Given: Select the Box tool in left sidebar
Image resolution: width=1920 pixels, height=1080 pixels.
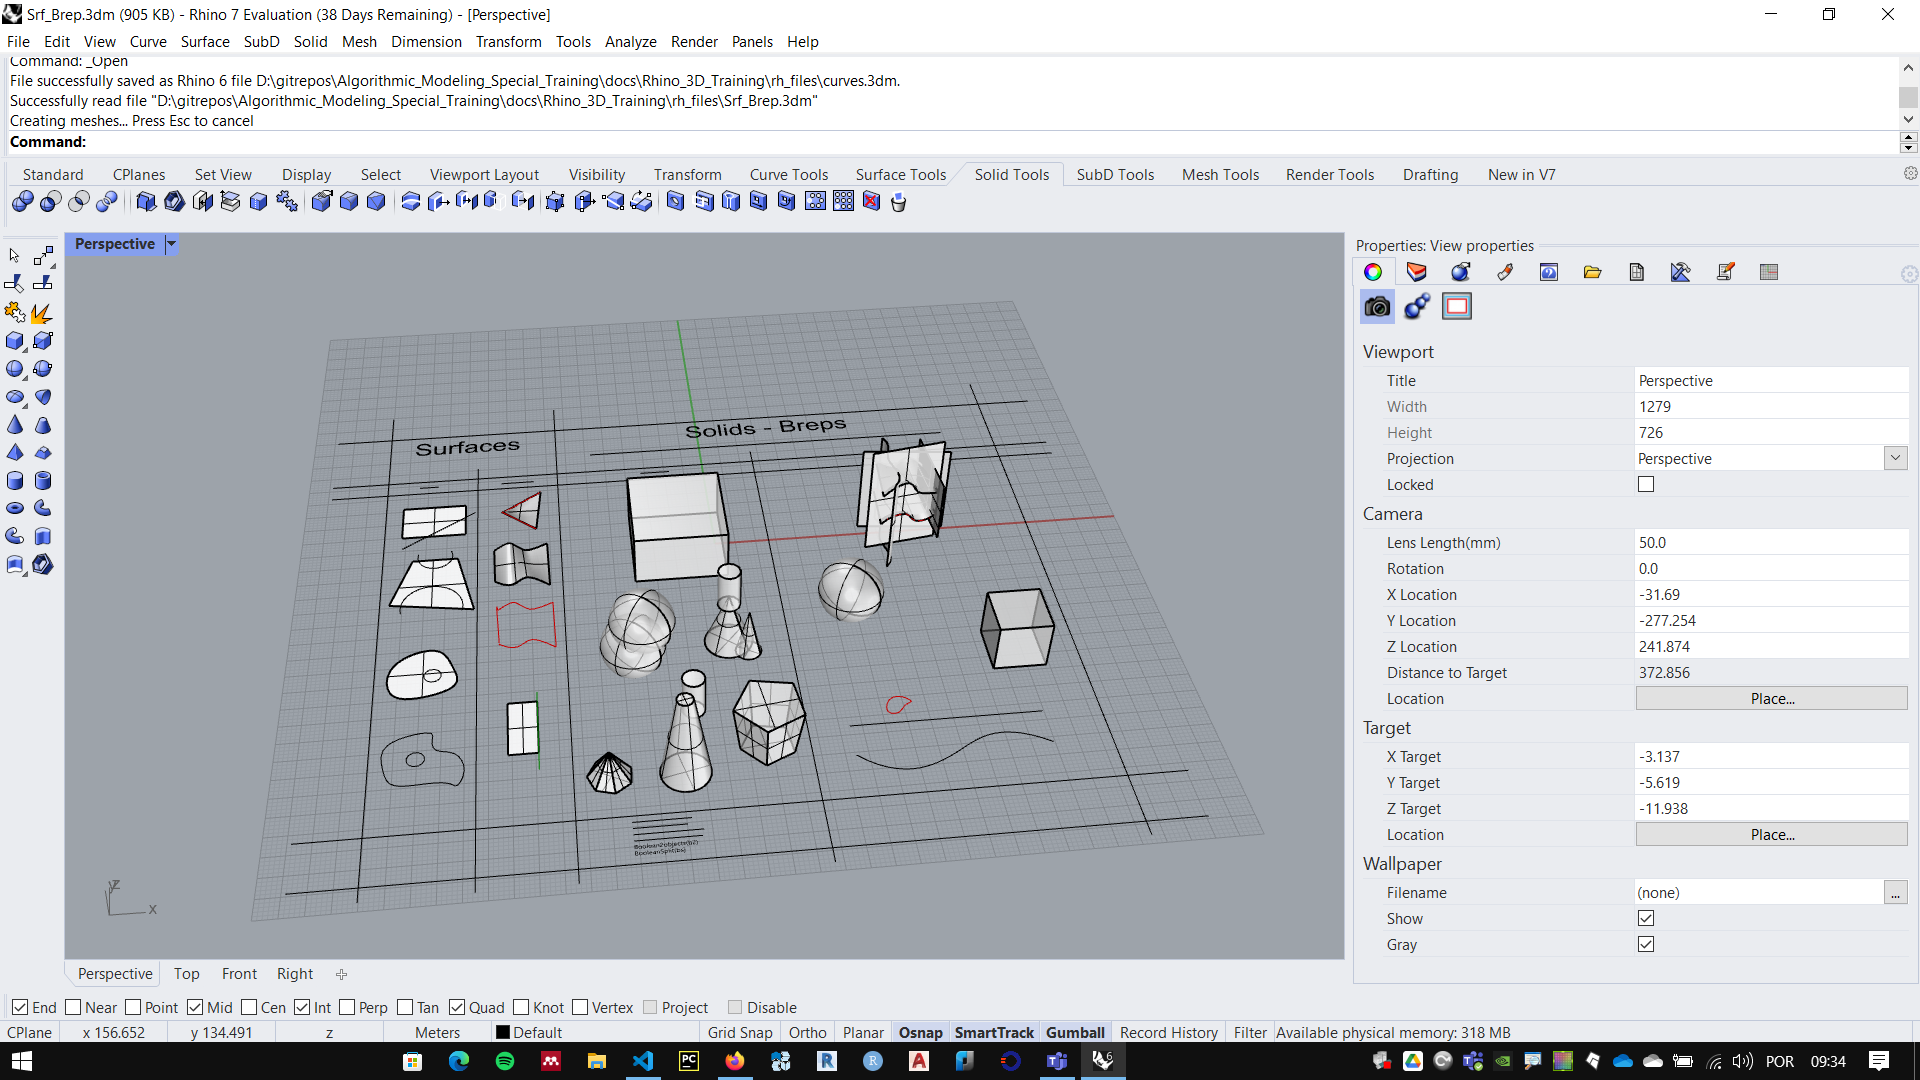Looking at the screenshot, I should (x=15, y=341).
